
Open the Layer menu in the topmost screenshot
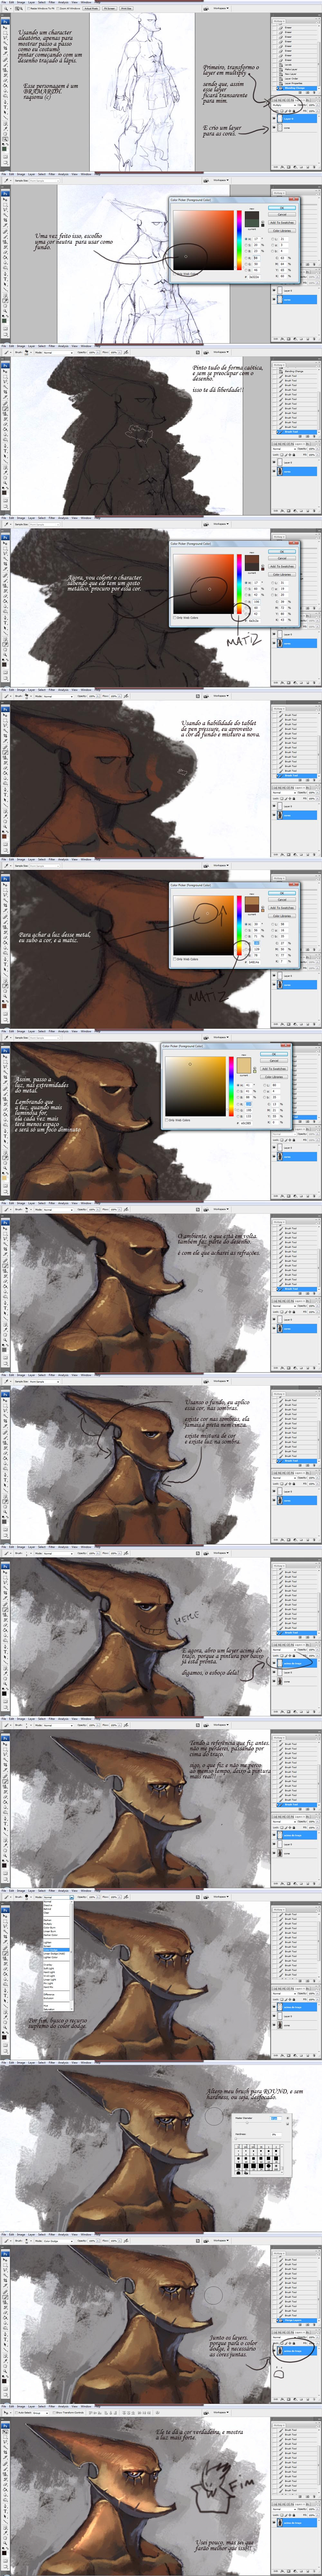32,2
